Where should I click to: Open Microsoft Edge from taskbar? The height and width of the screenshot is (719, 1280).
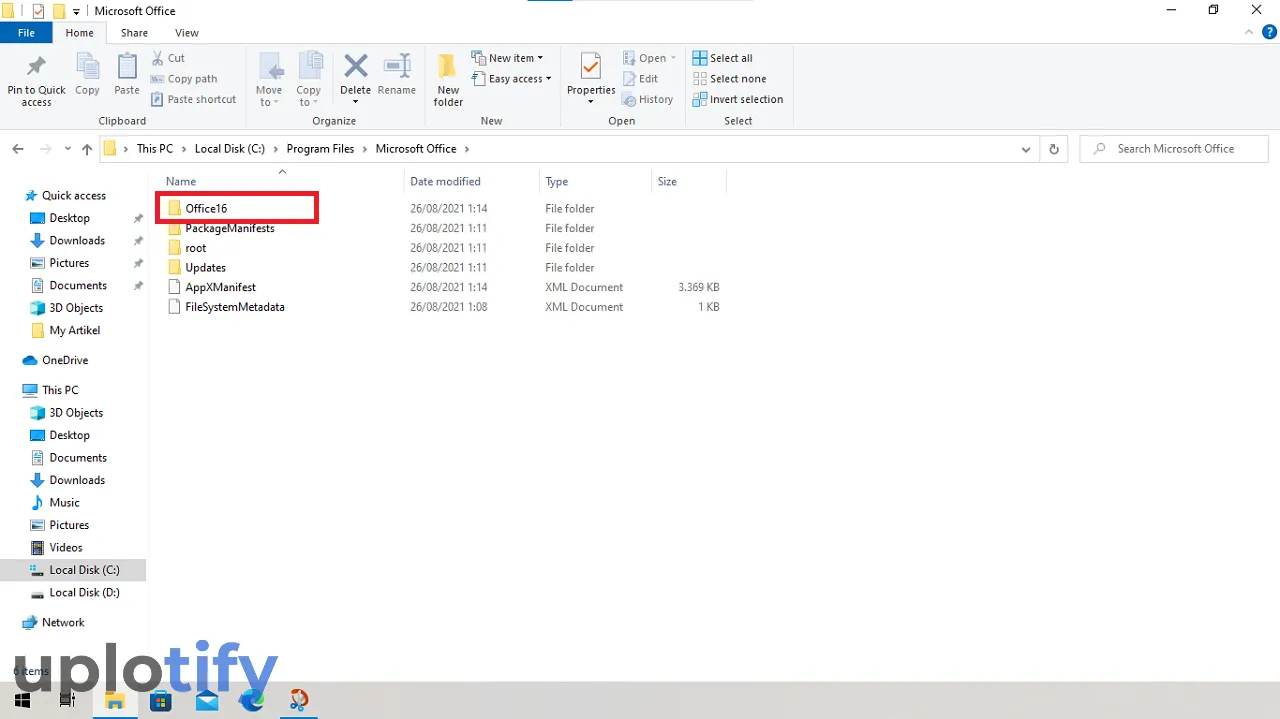[252, 700]
